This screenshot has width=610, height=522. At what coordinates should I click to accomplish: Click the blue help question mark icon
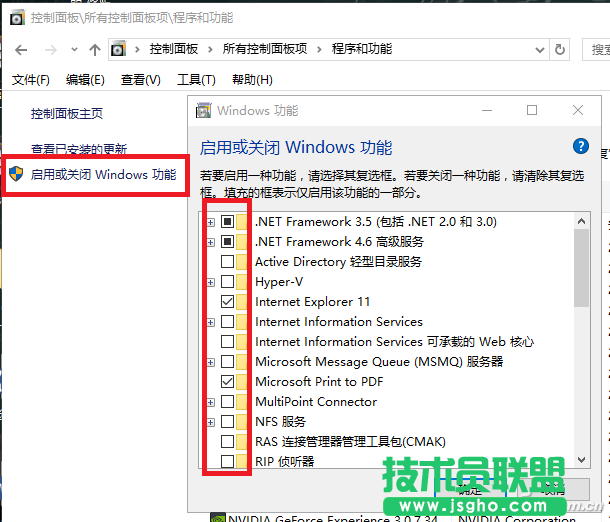[581, 146]
